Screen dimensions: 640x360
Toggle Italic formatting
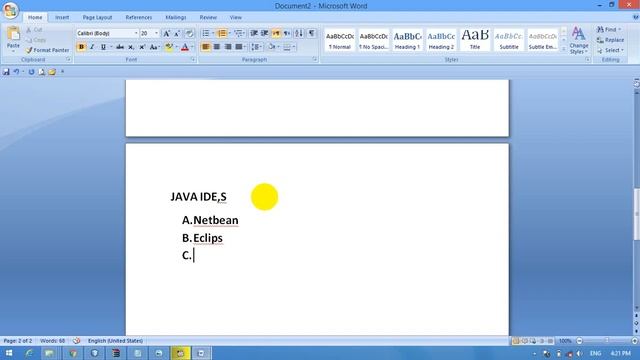92,47
